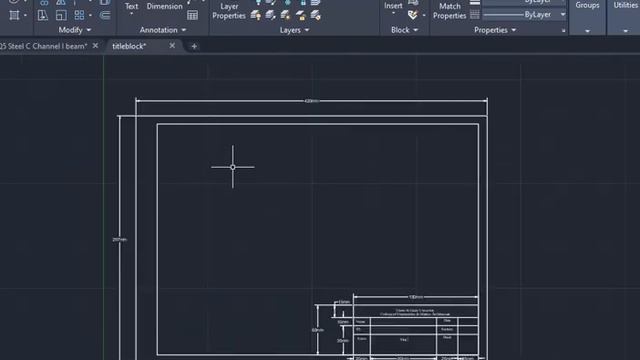
Task: Expand the Properties panel title
Action: coord(495,30)
